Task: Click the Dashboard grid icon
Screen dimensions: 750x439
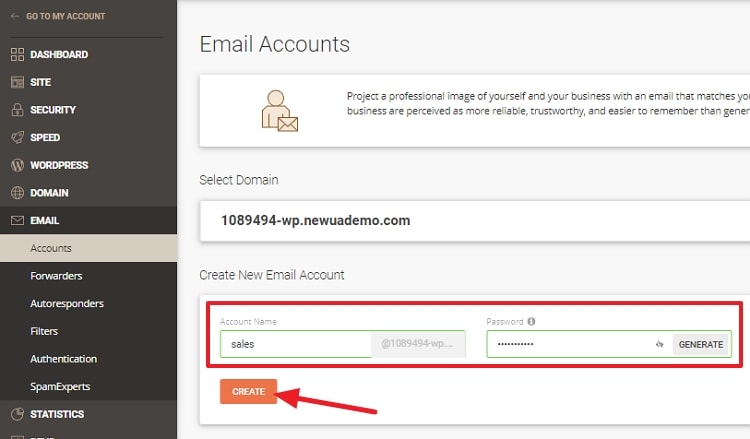Action: coord(17,55)
